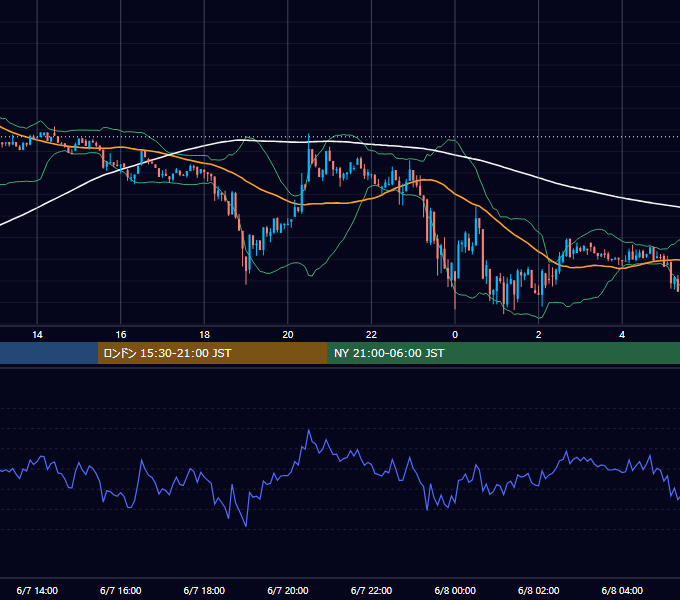Click the 14 hour axis label
This screenshot has height=600, width=680.
[x=37, y=335]
